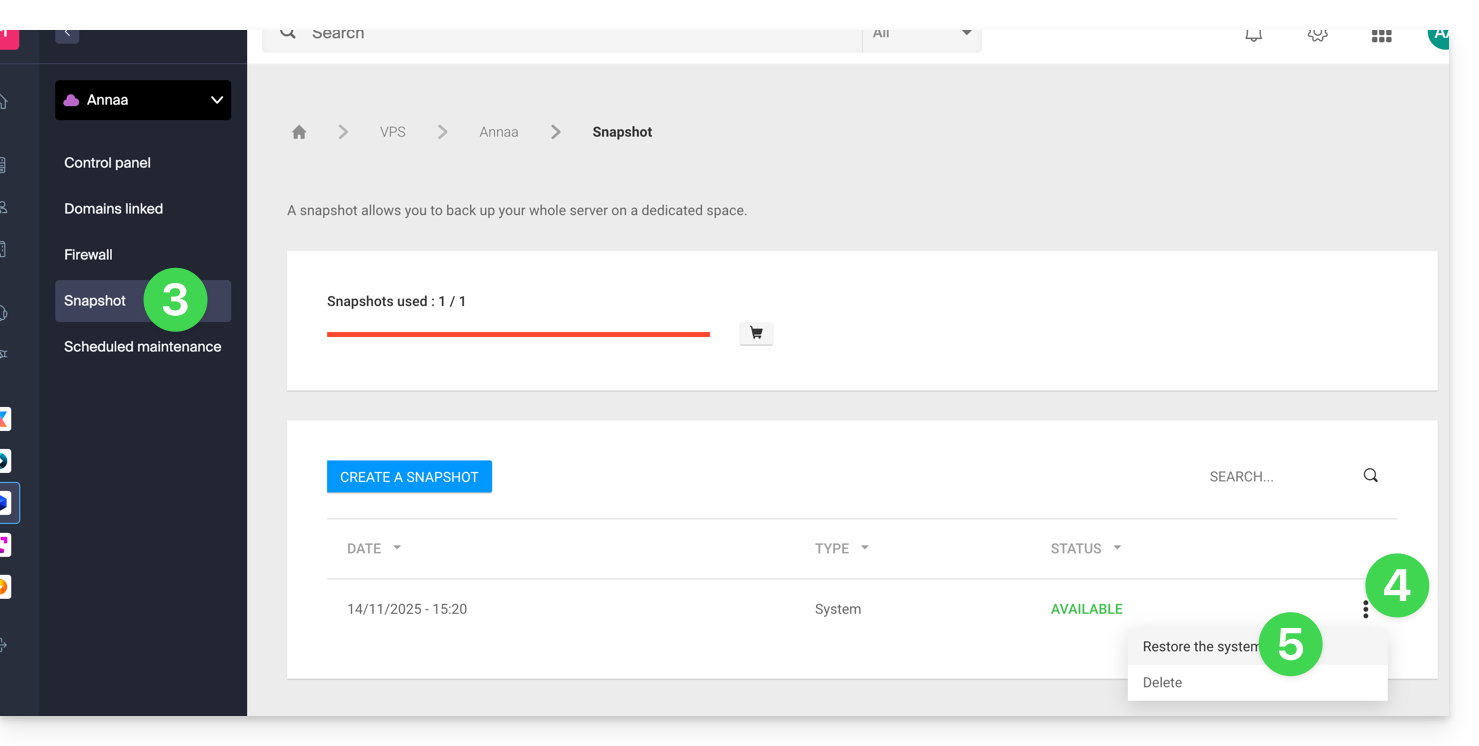Open Firewall in the sidebar

coord(88,255)
